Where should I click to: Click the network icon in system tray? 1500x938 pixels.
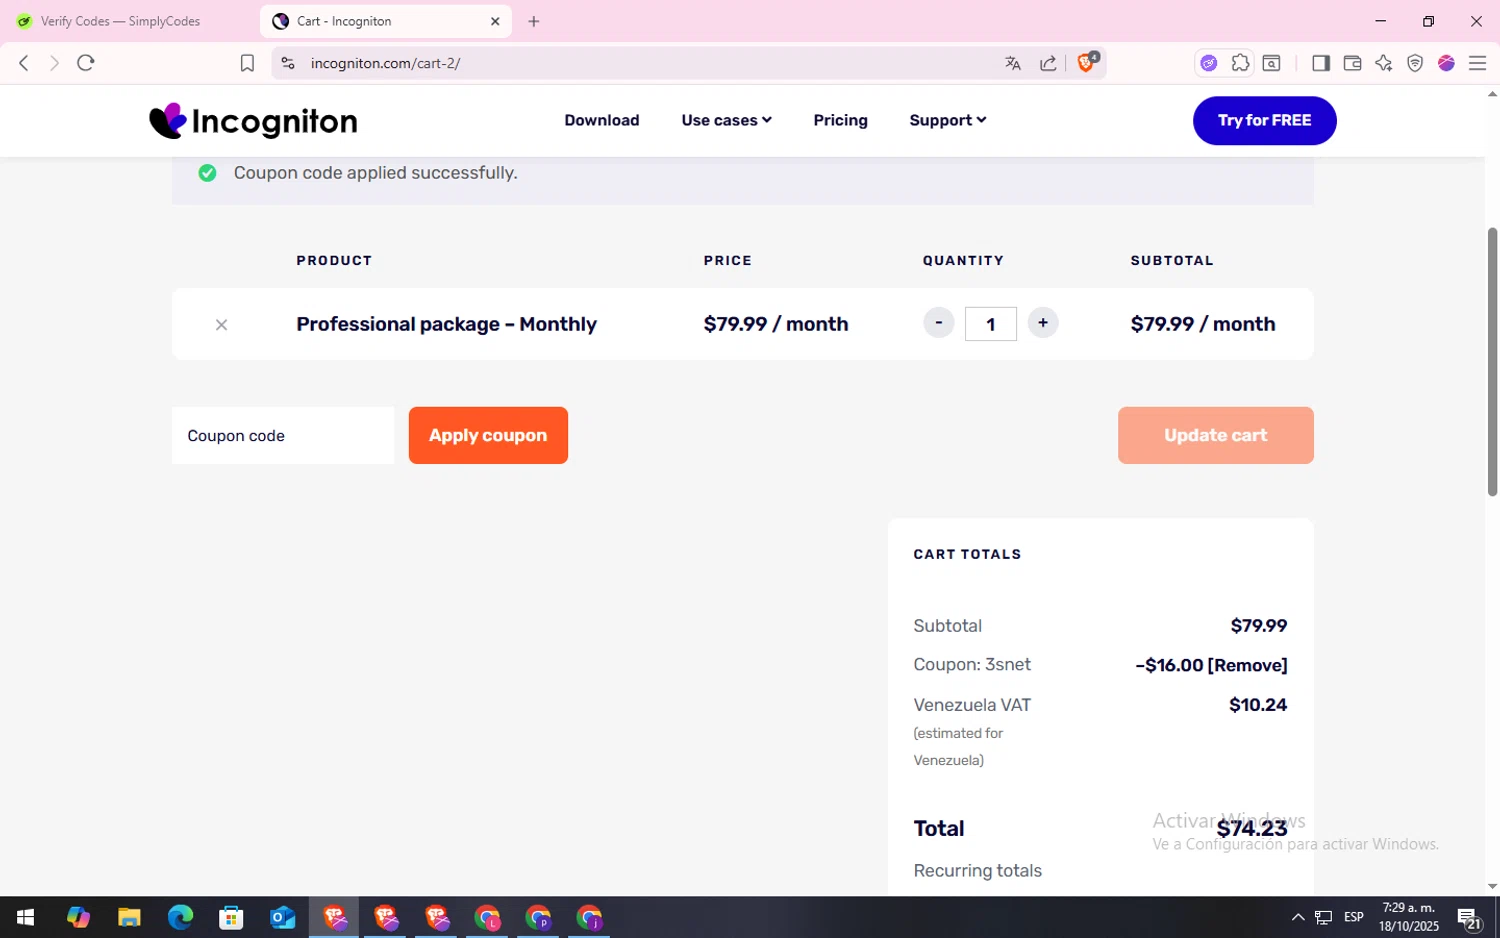[x=1323, y=917]
